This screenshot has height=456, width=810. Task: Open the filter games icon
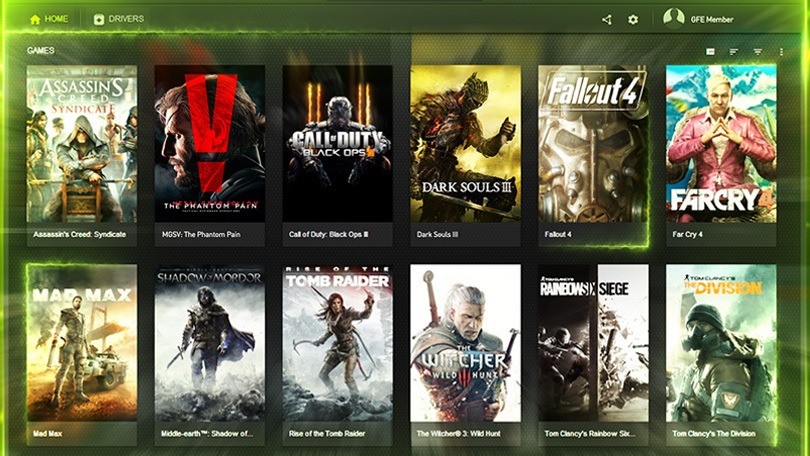click(757, 51)
